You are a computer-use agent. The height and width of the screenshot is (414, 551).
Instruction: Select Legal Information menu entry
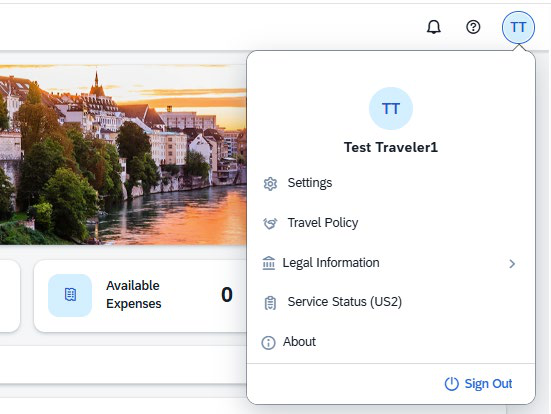coord(391,263)
